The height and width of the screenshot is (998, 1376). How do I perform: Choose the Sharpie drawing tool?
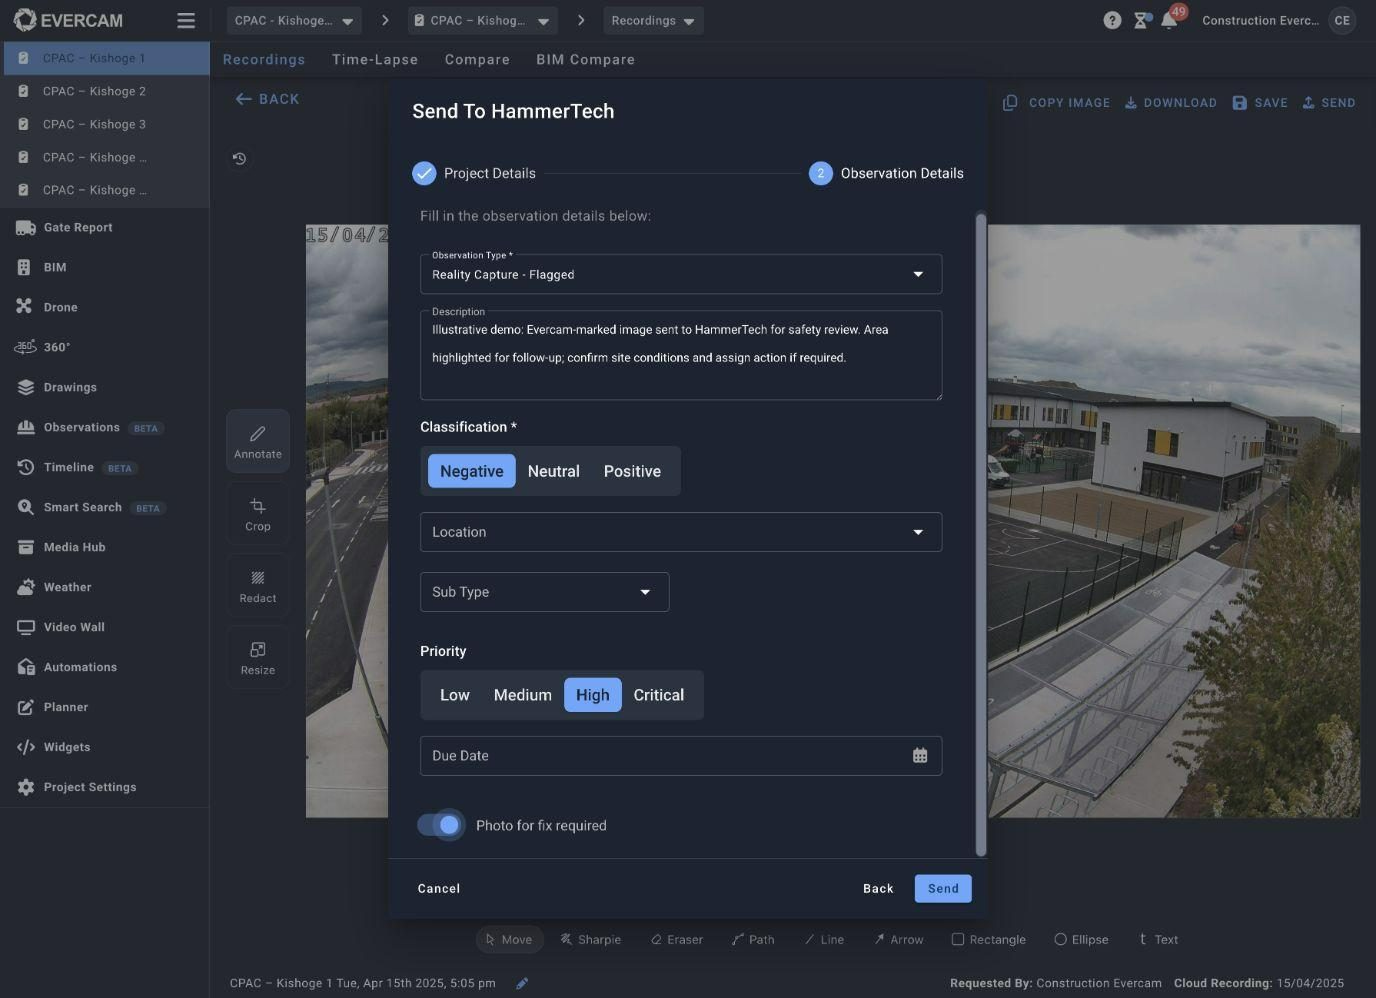(590, 939)
